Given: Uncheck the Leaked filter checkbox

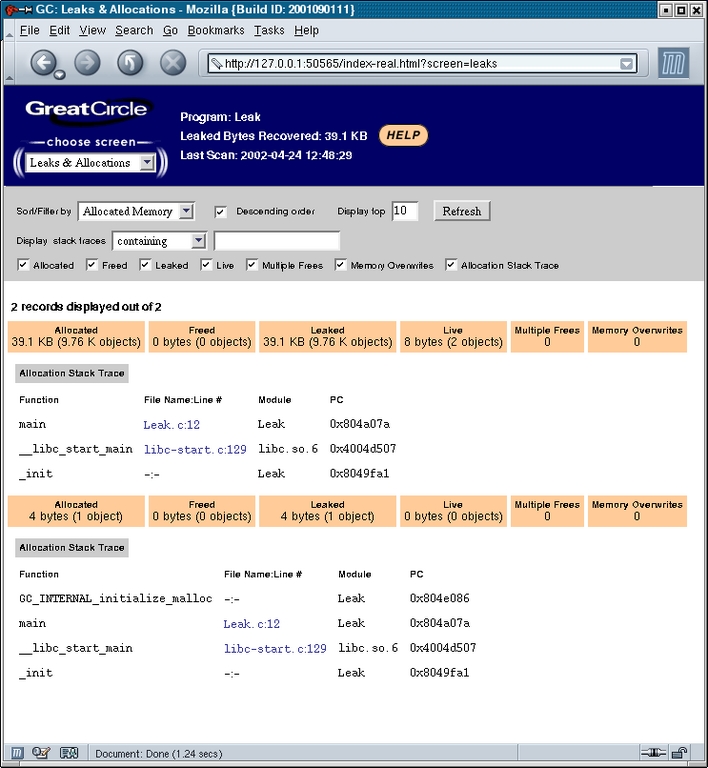Looking at the screenshot, I should tap(145, 265).
